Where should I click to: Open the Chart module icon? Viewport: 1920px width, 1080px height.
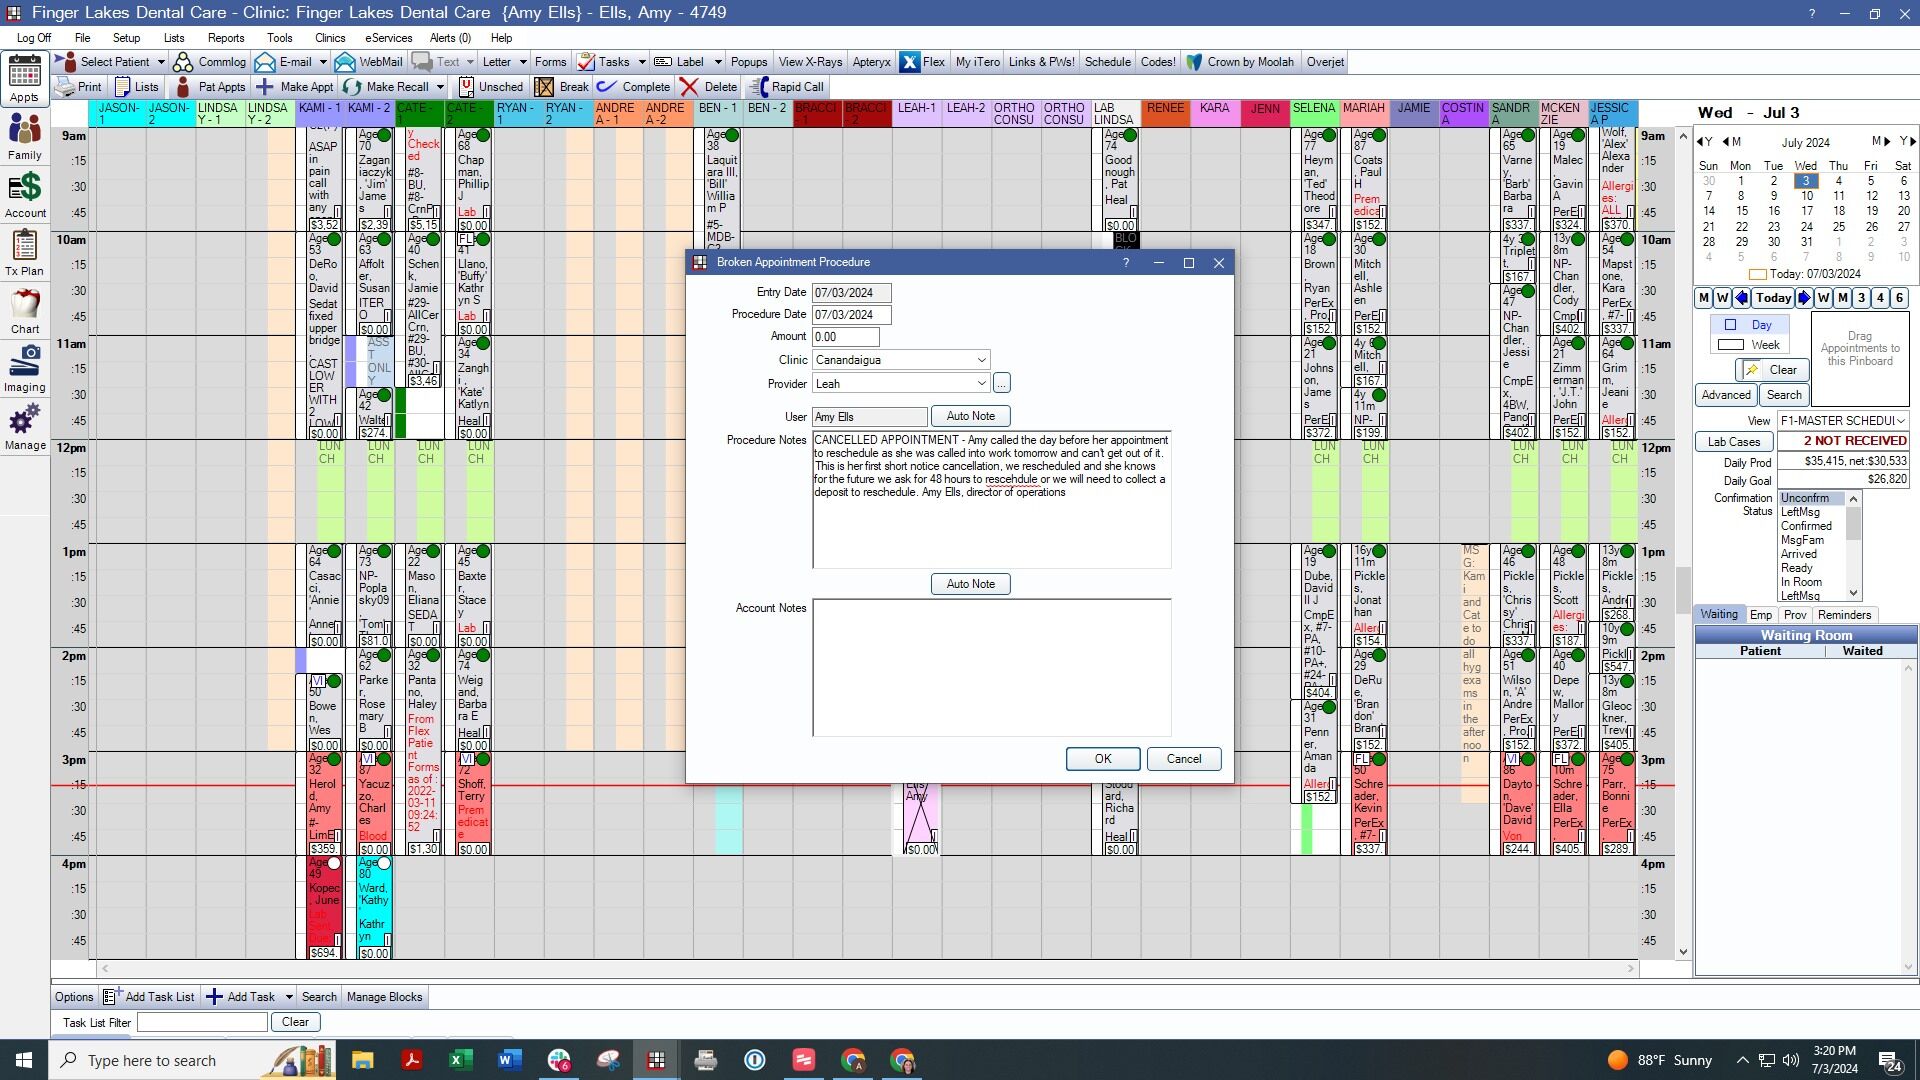(24, 310)
